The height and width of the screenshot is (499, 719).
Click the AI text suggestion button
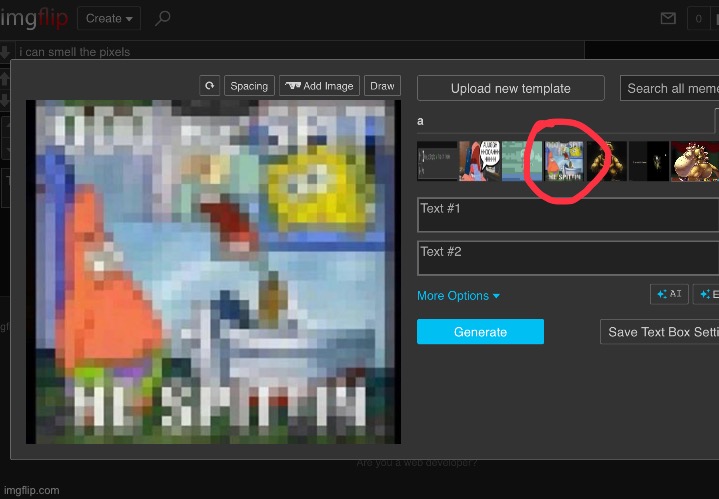tap(669, 294)
